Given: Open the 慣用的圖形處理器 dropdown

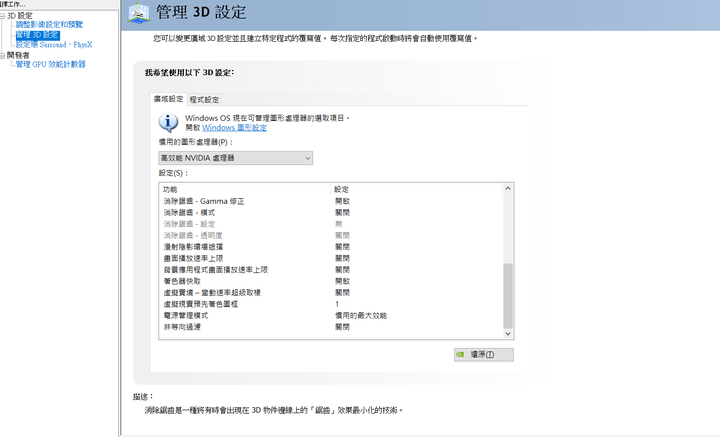Looking at the screenshot, I should 236,158.
